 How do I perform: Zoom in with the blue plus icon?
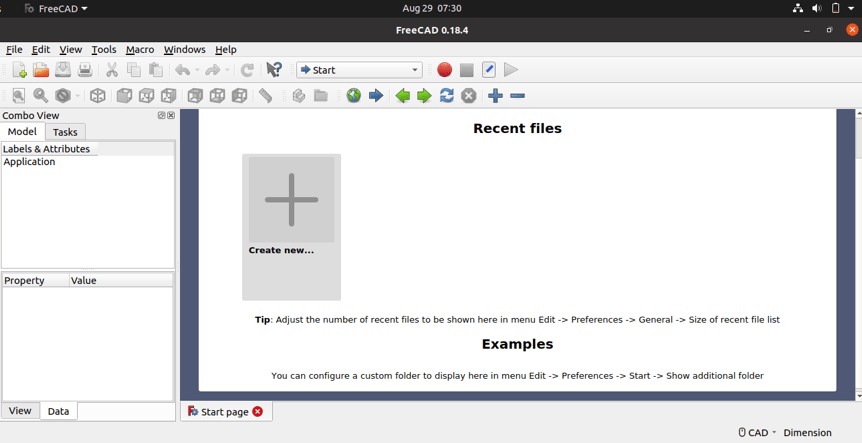tap(495, 96)
